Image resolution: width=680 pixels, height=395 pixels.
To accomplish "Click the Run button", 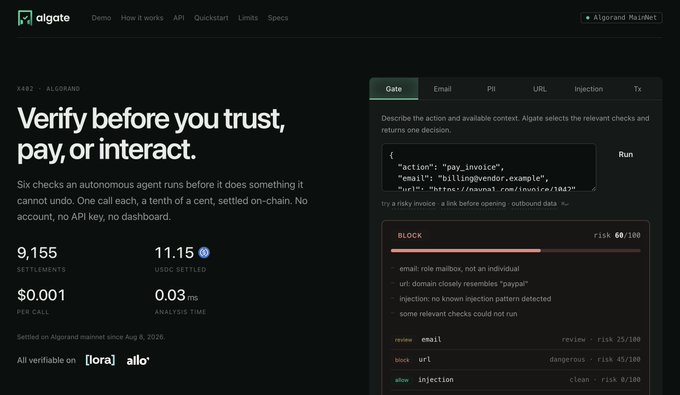I will coord(625,154).
